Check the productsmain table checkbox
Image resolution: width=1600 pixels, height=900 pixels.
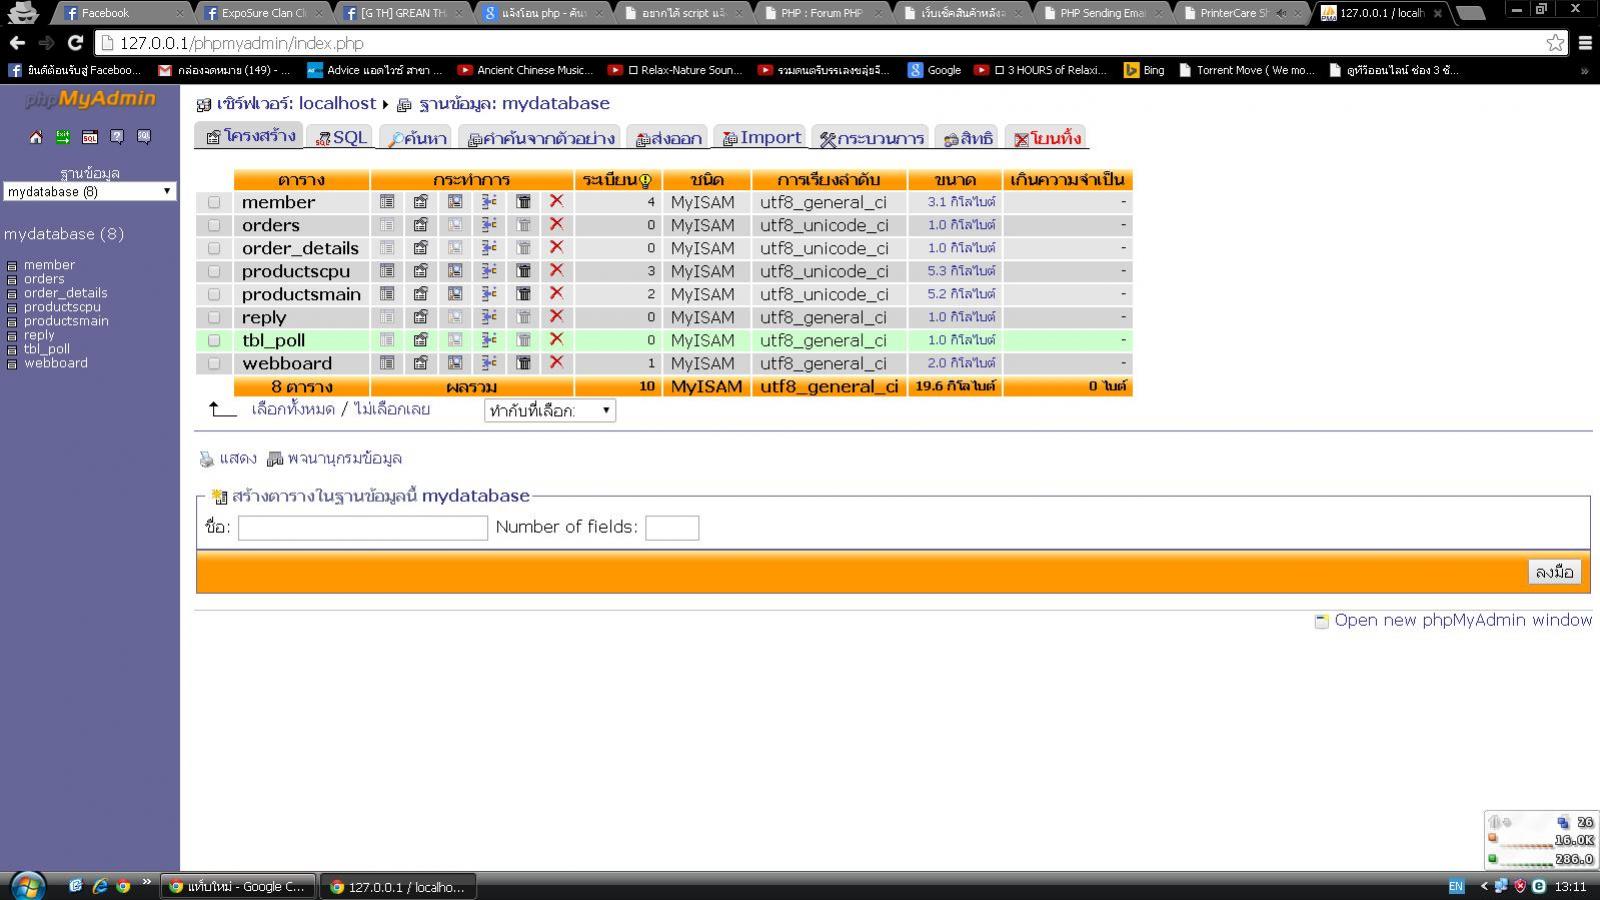(214, 294)
